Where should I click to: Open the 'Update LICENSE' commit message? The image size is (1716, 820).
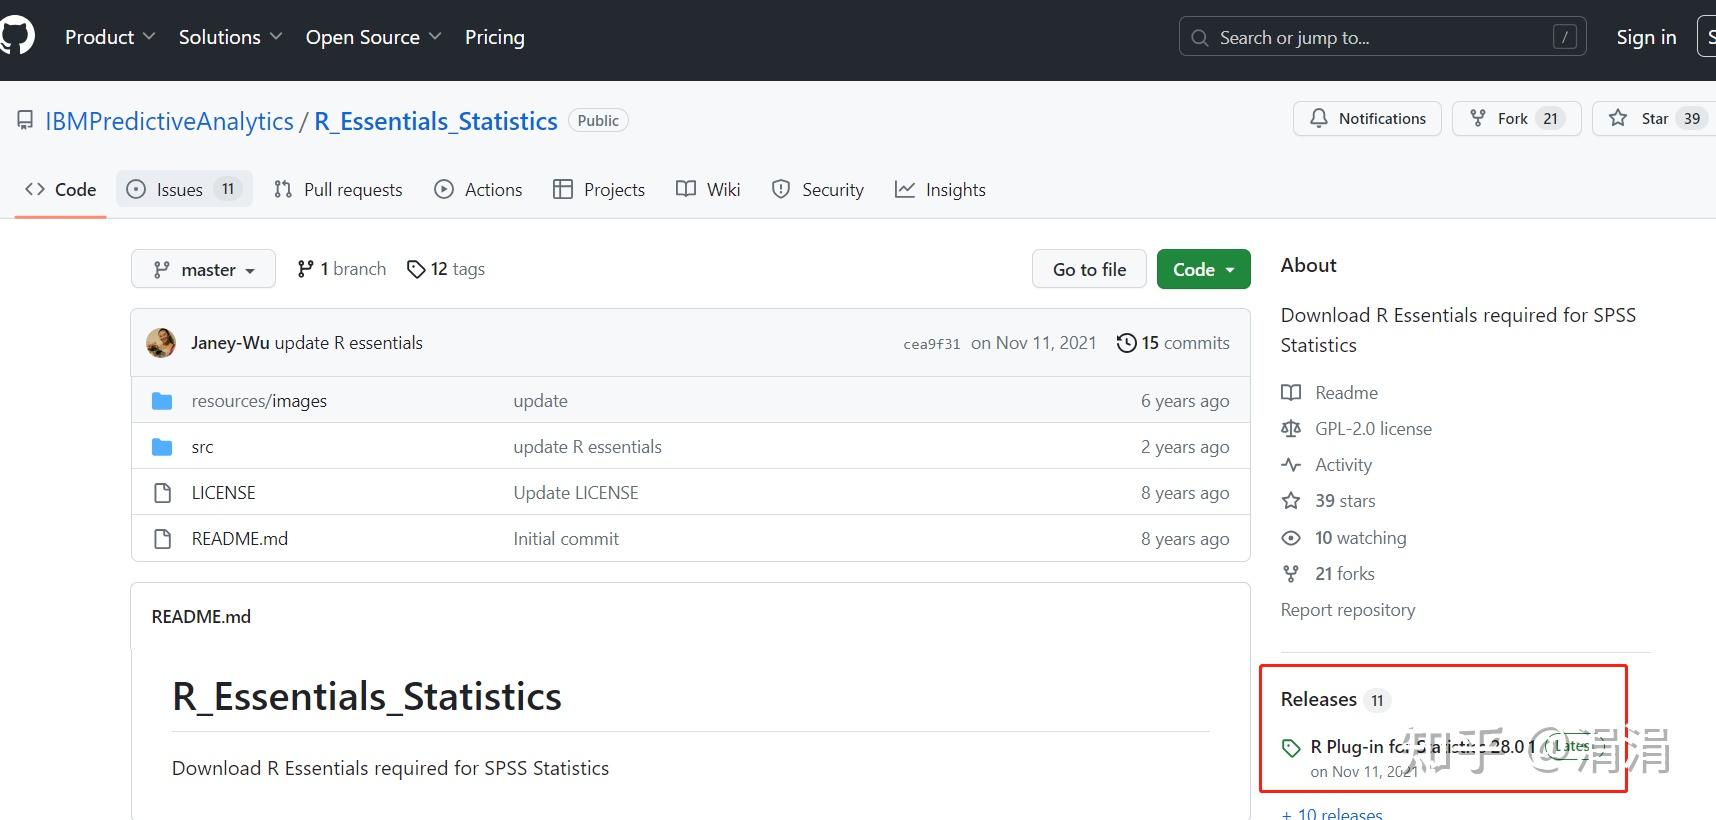[x=576, y=493]
